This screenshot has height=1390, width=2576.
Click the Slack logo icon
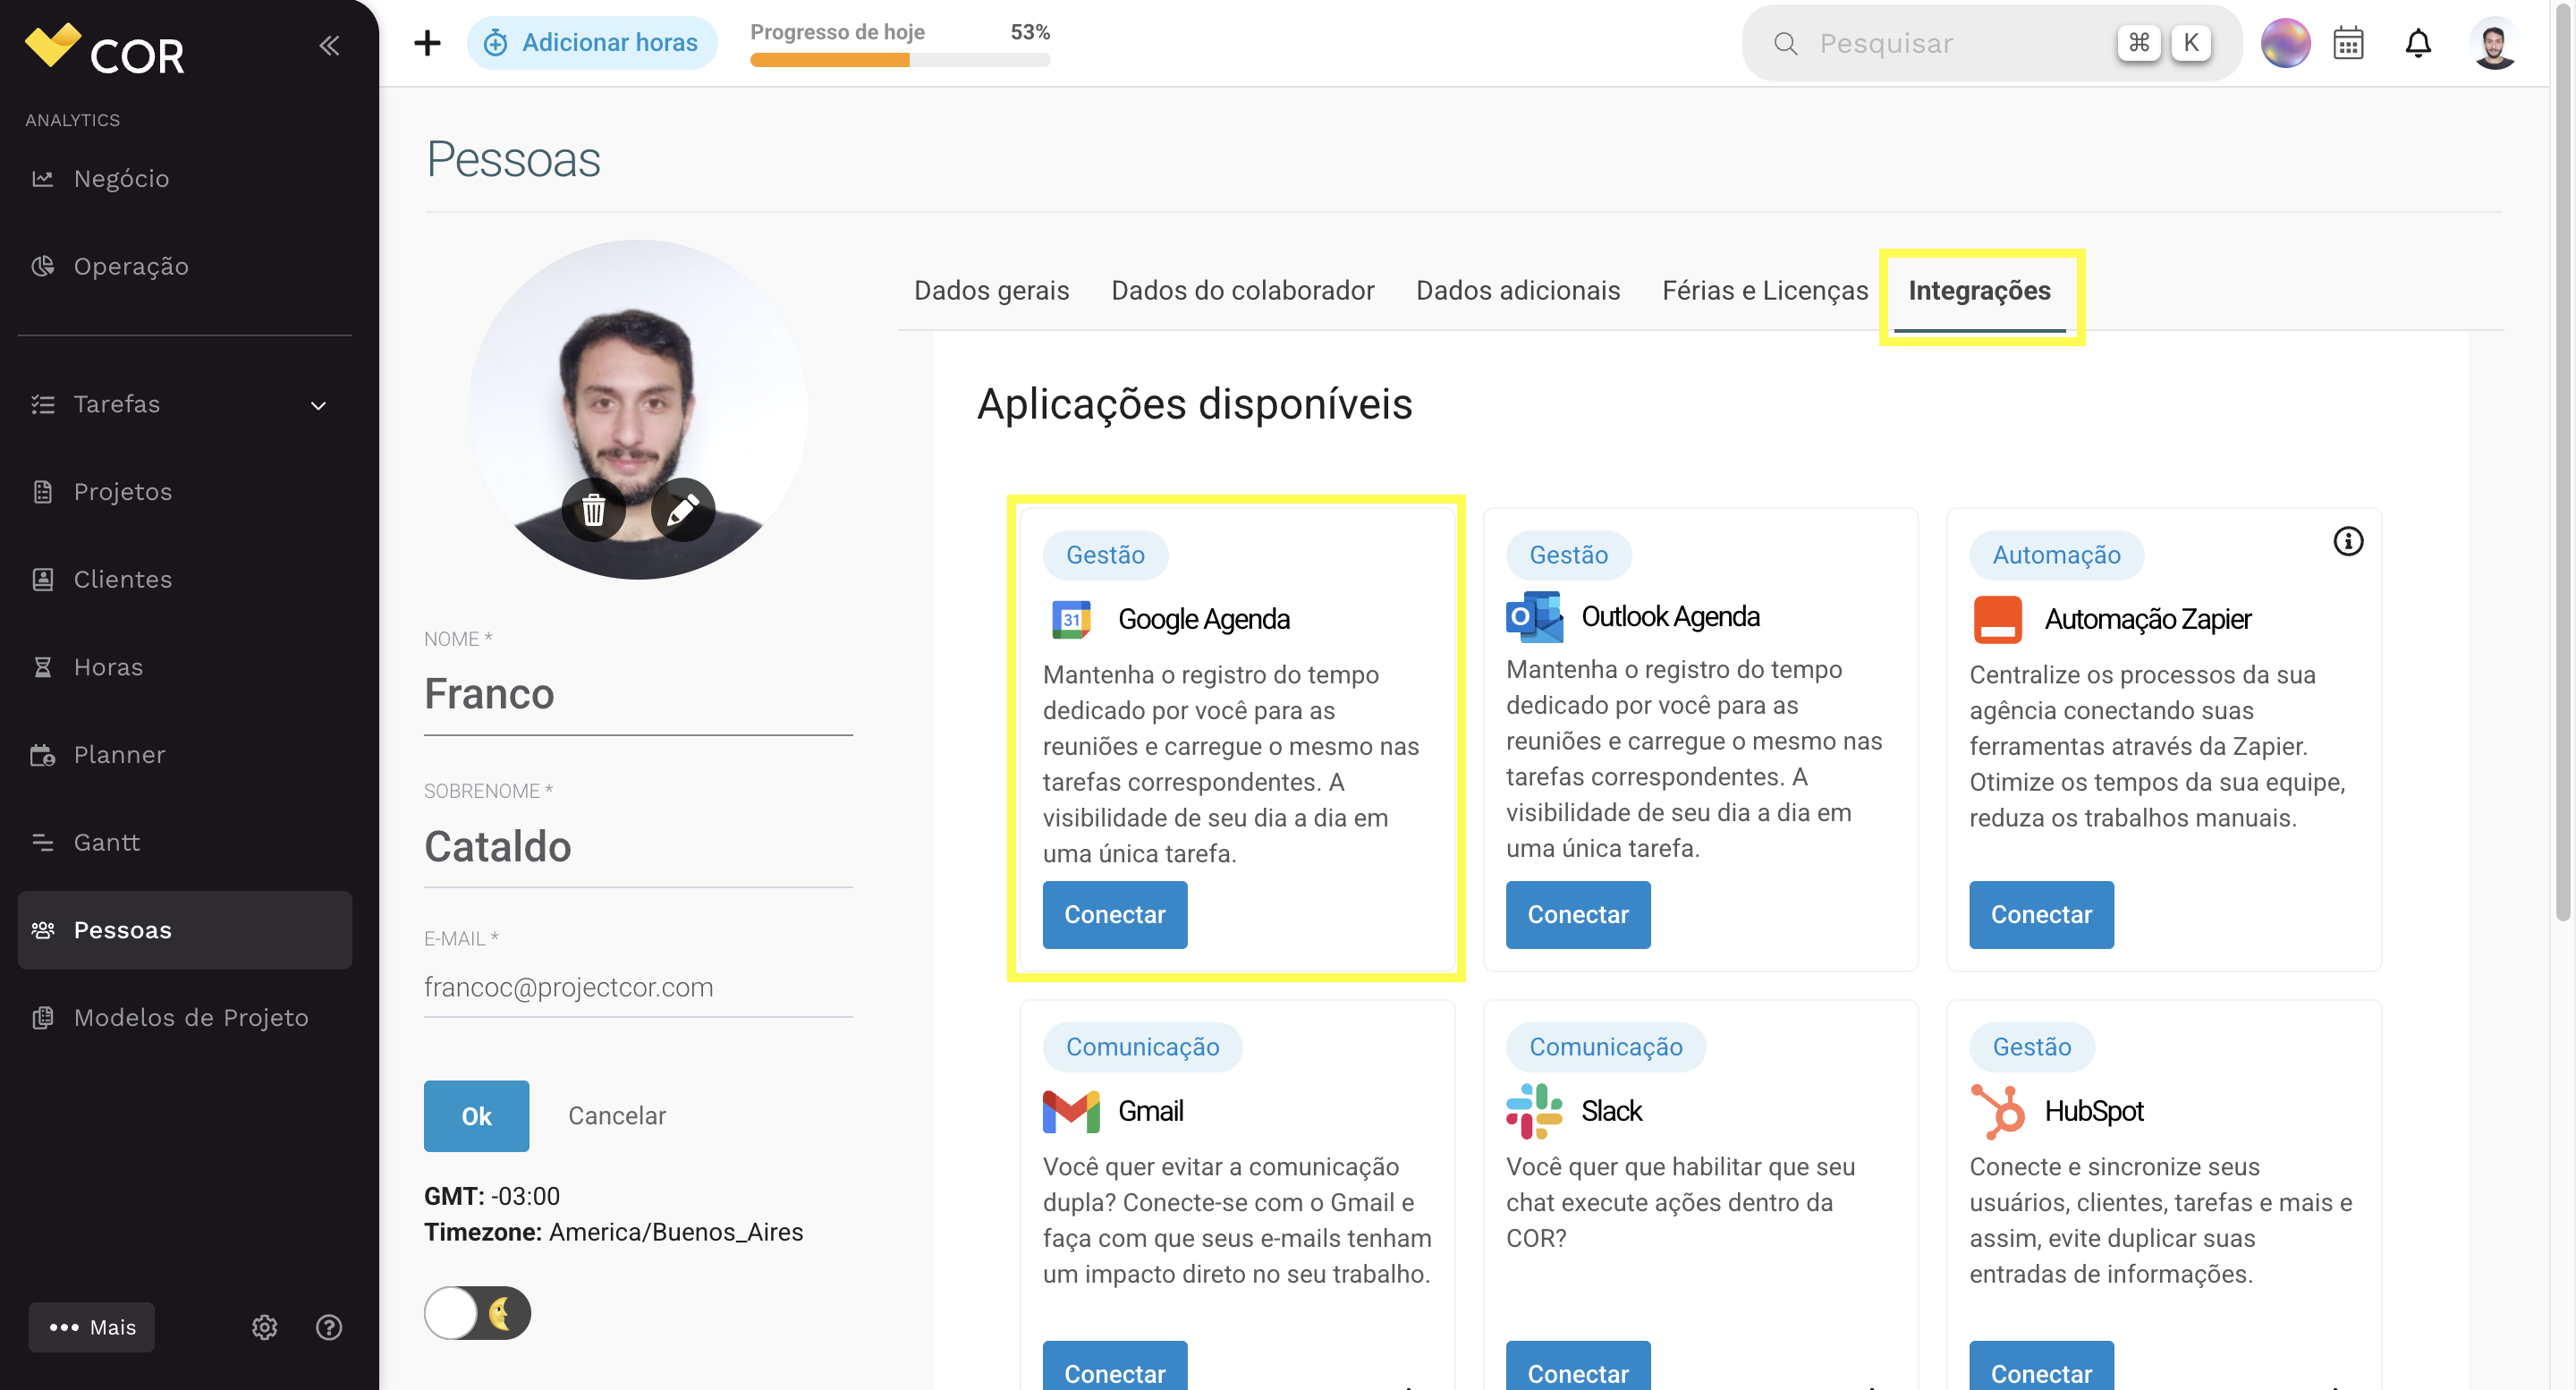point(1534,1111)
